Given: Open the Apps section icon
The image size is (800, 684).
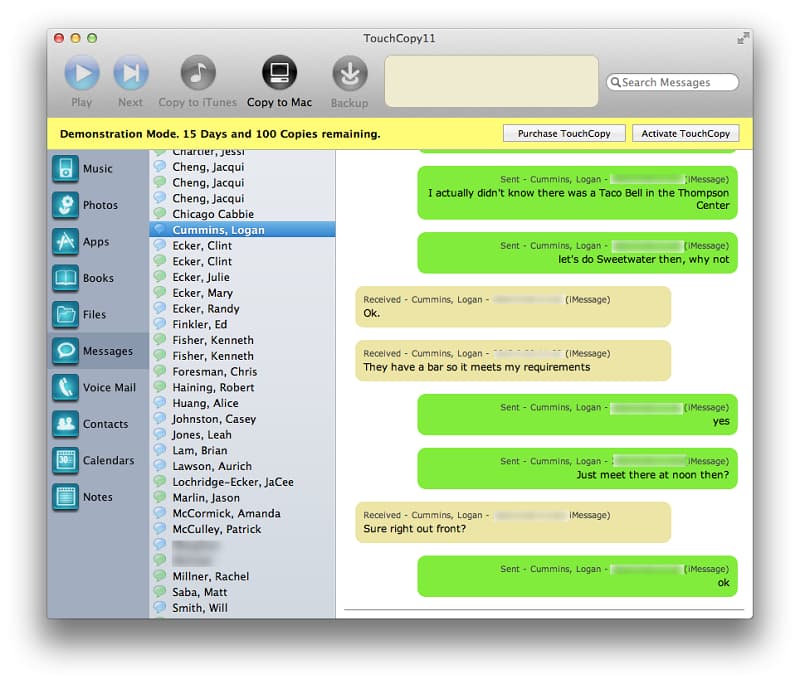Looking at the screenshot, I should [x=65, y=242].
